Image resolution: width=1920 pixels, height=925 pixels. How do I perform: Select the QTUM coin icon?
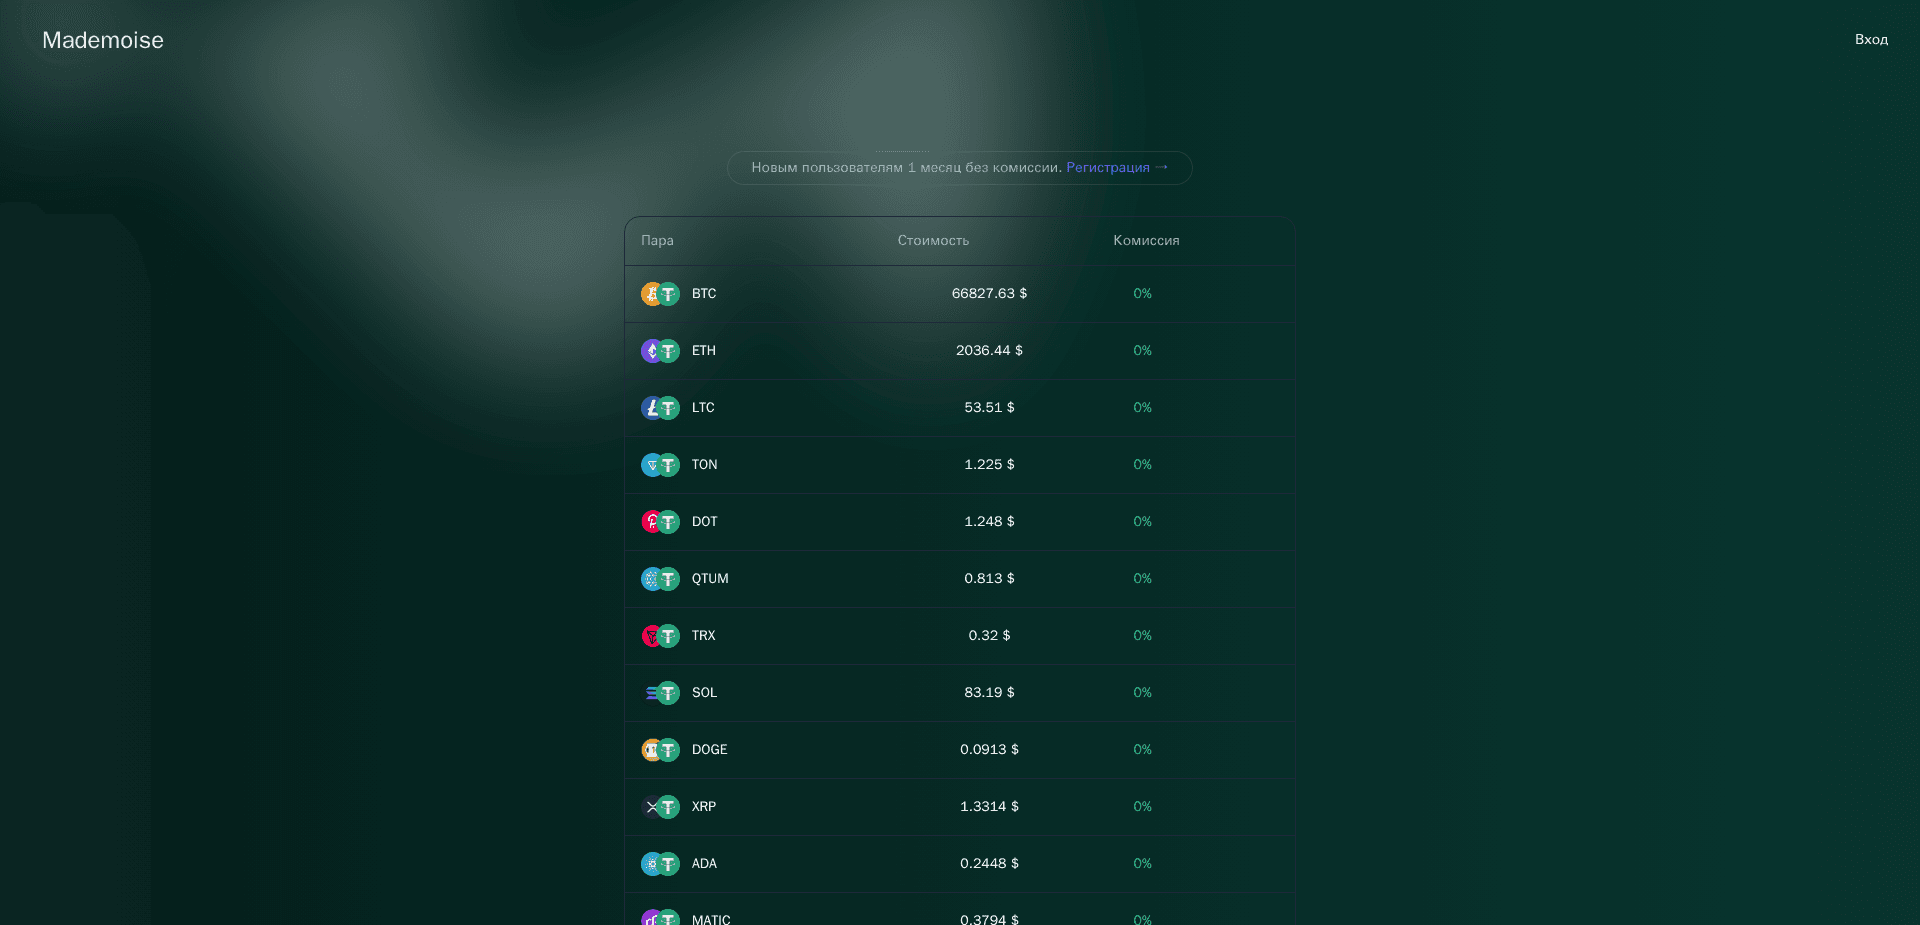pyautogui.click(x=660, y=578)
